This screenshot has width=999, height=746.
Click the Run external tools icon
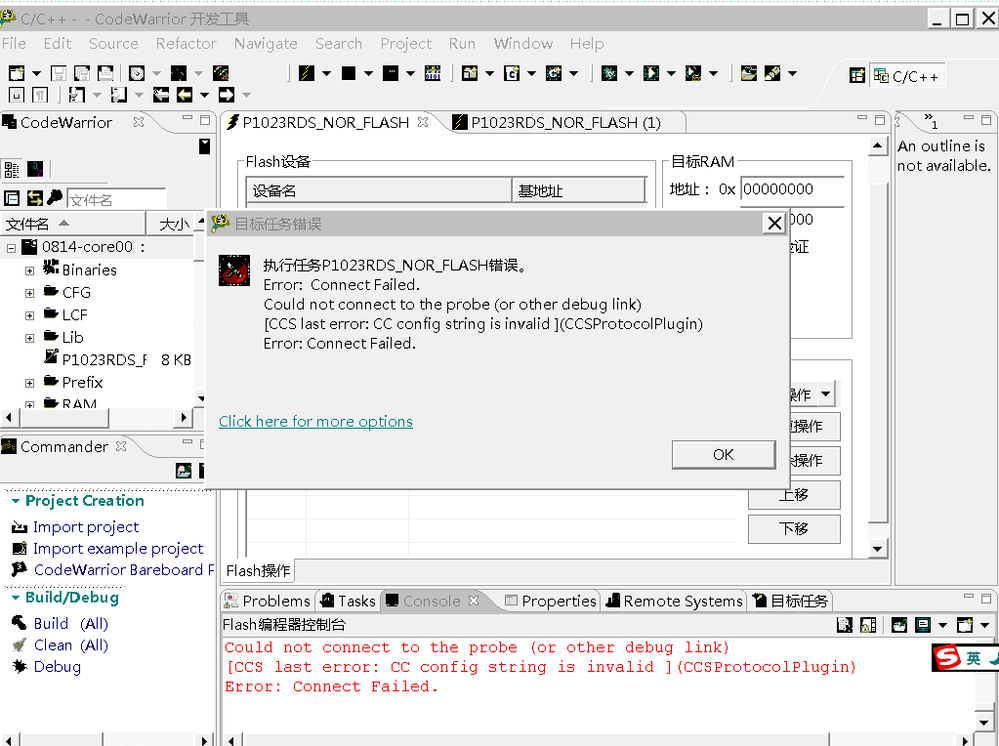[693, 73]
